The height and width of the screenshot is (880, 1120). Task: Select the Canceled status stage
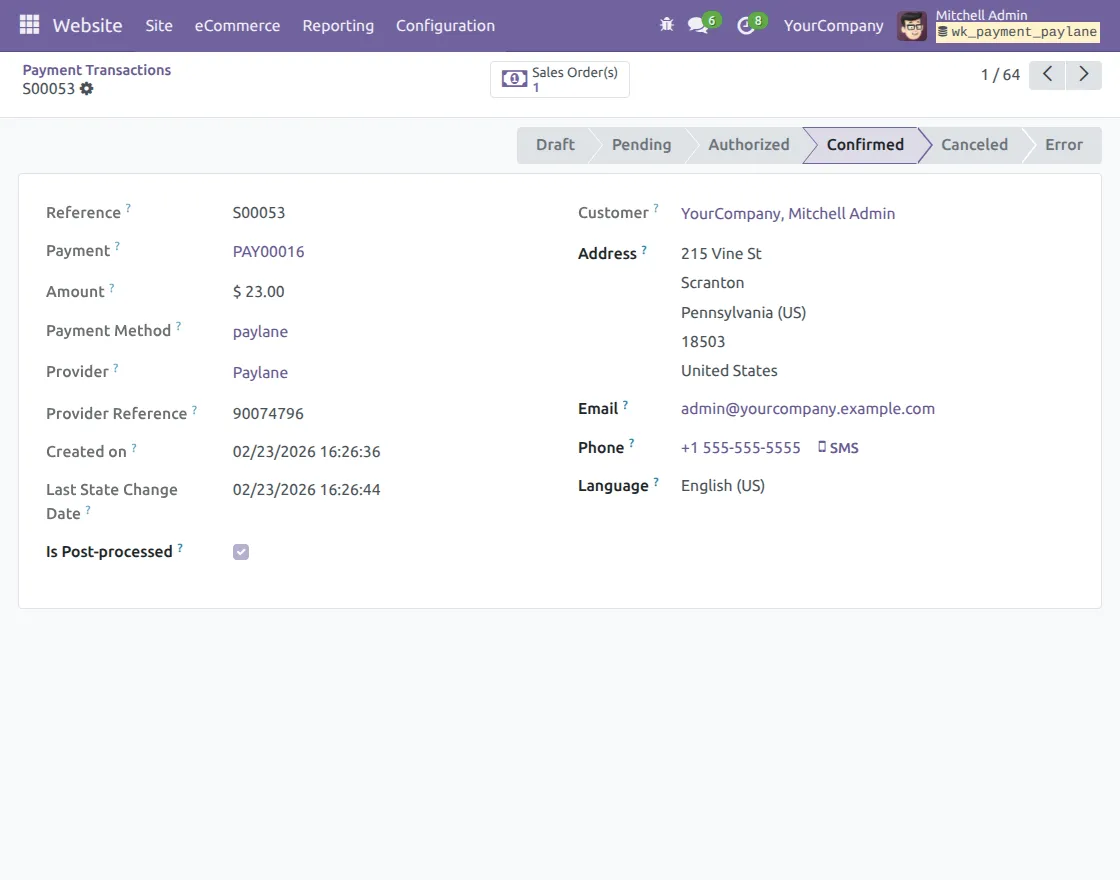(x=973, y=145)
